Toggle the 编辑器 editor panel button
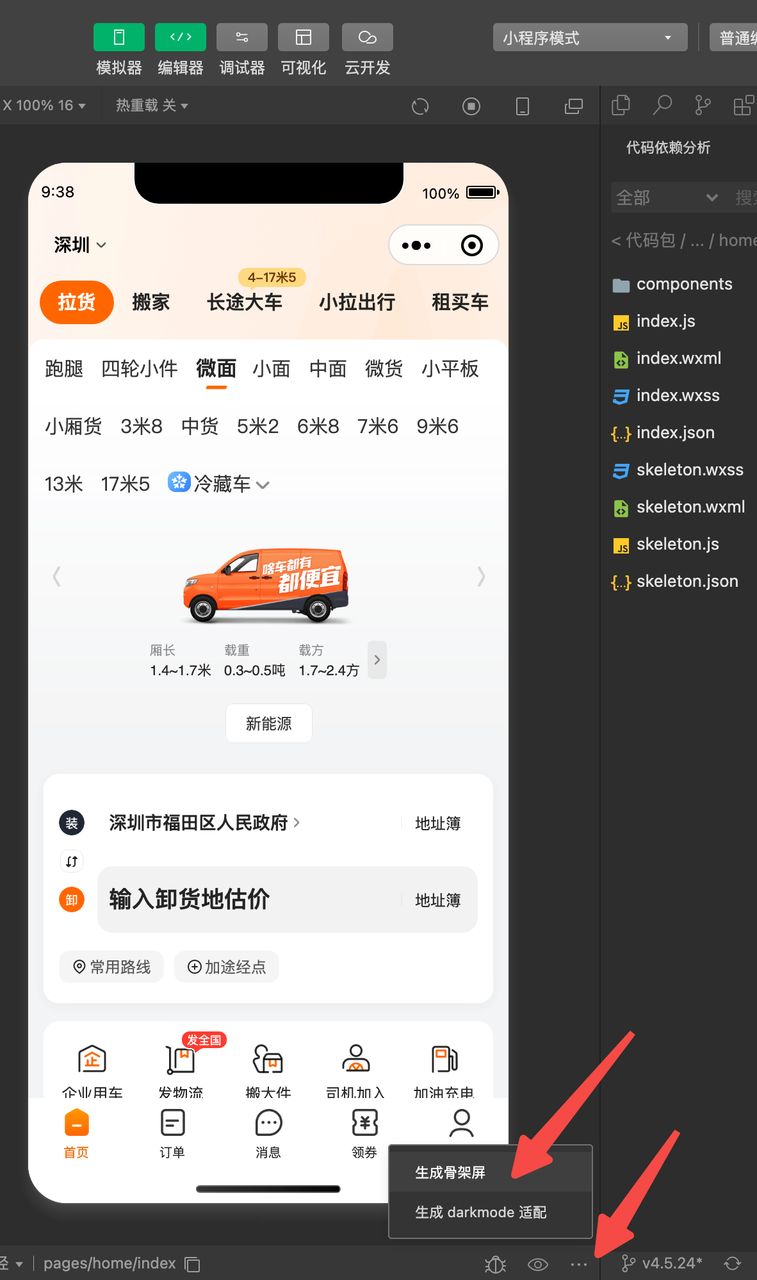The height and width of the screenshot is (1280, 757). coord(180,38)
